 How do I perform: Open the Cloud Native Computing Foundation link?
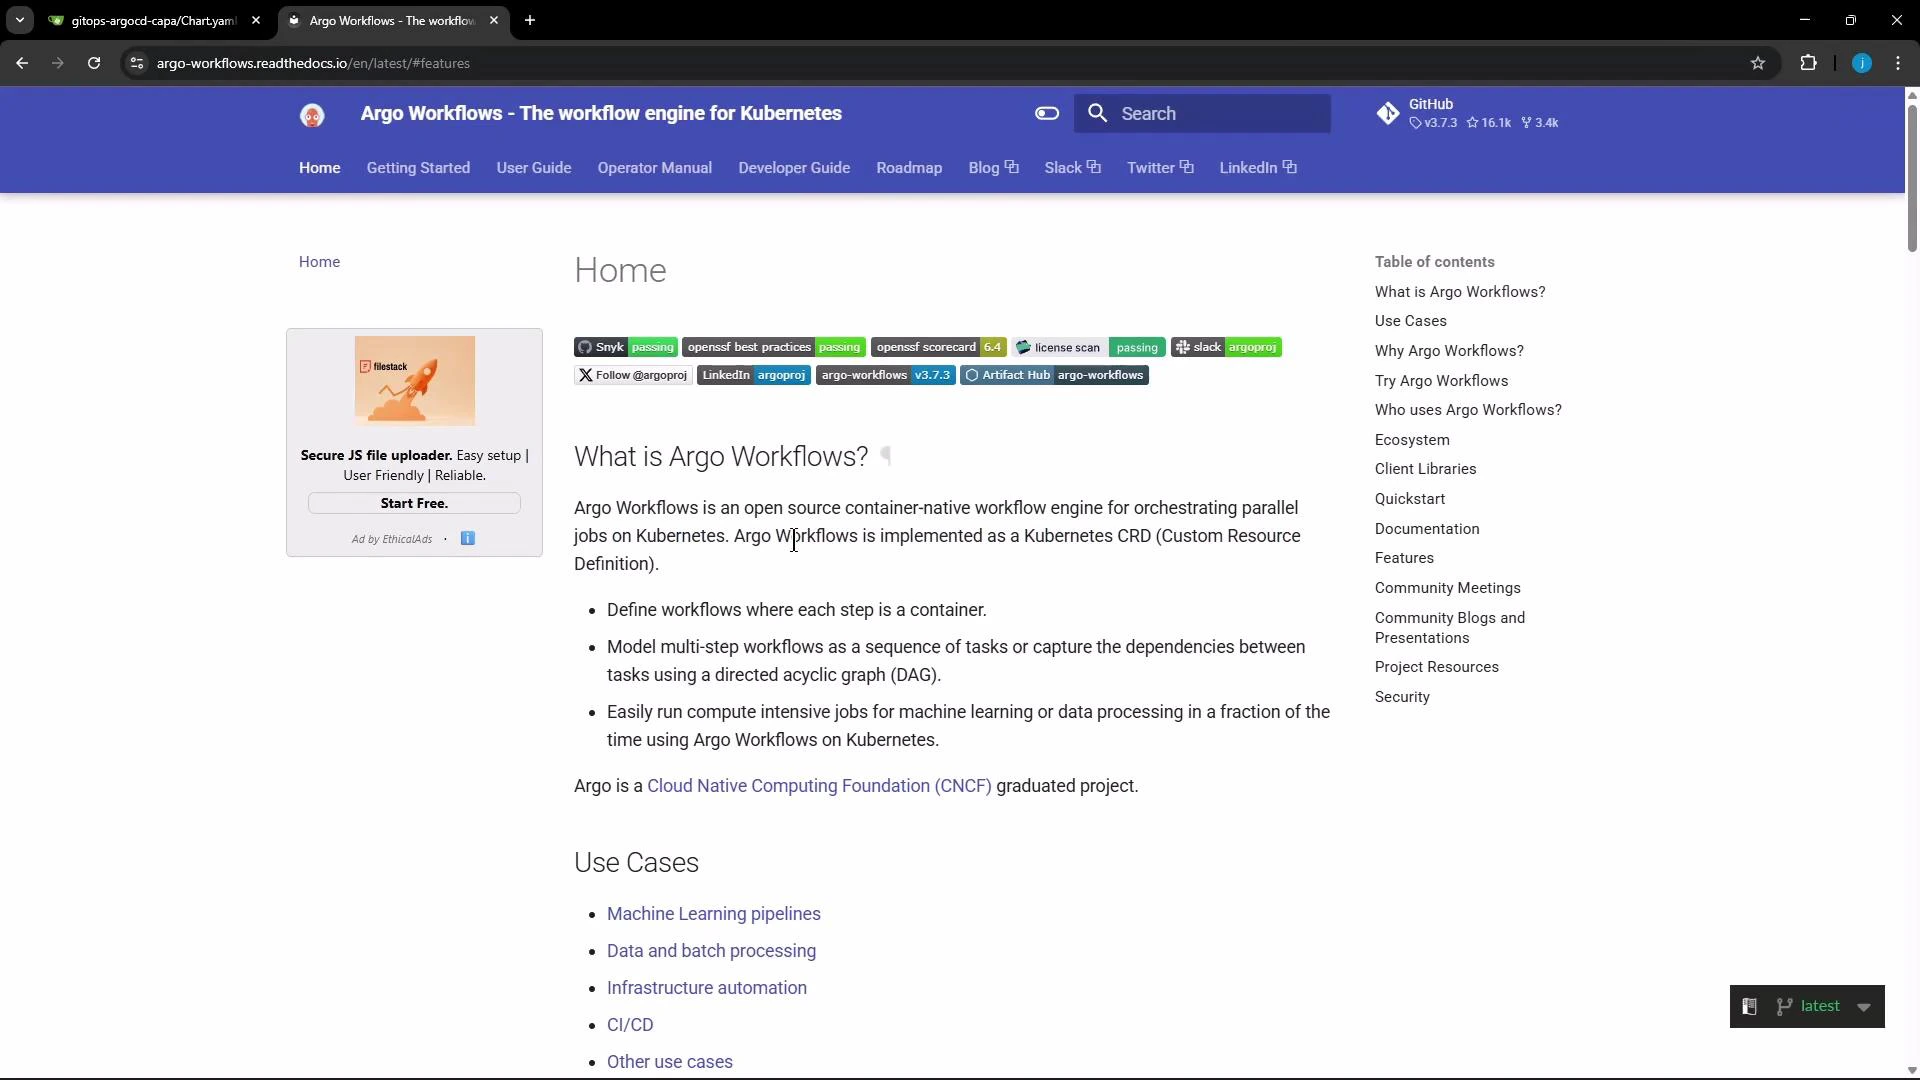[819, 786]
